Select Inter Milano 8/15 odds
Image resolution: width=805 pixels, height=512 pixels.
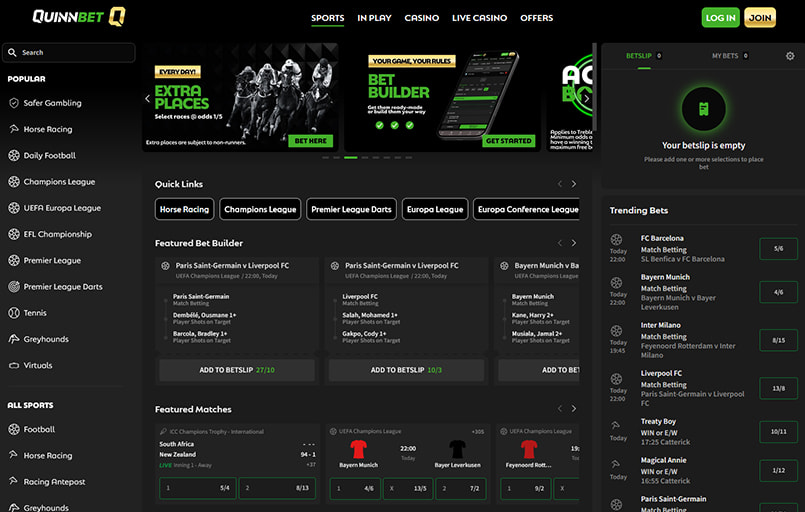(778, 340)
